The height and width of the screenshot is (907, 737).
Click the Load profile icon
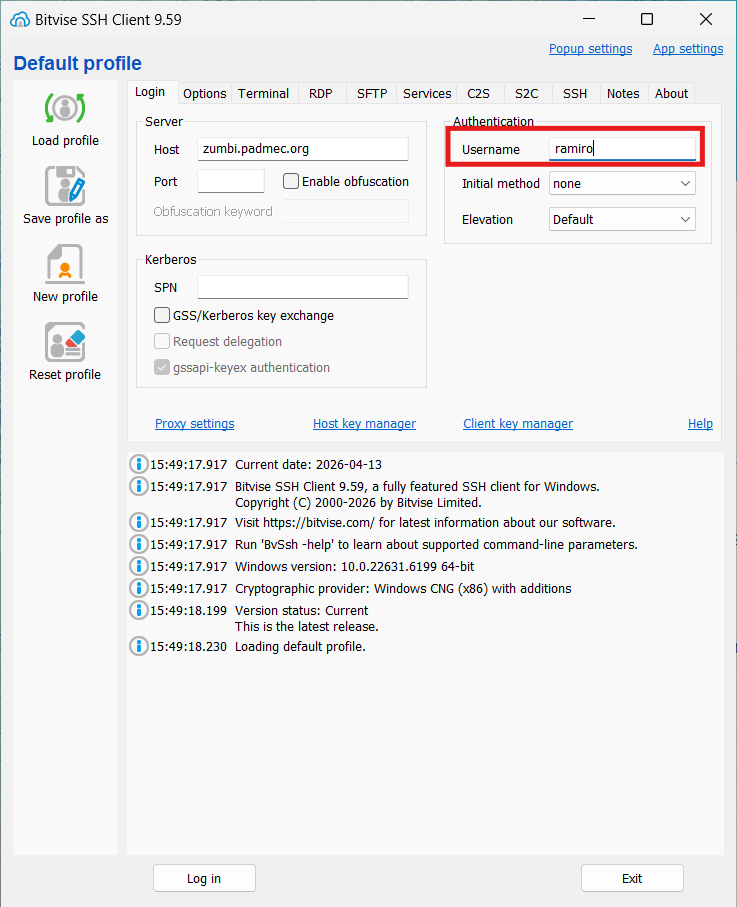[65, 108]
